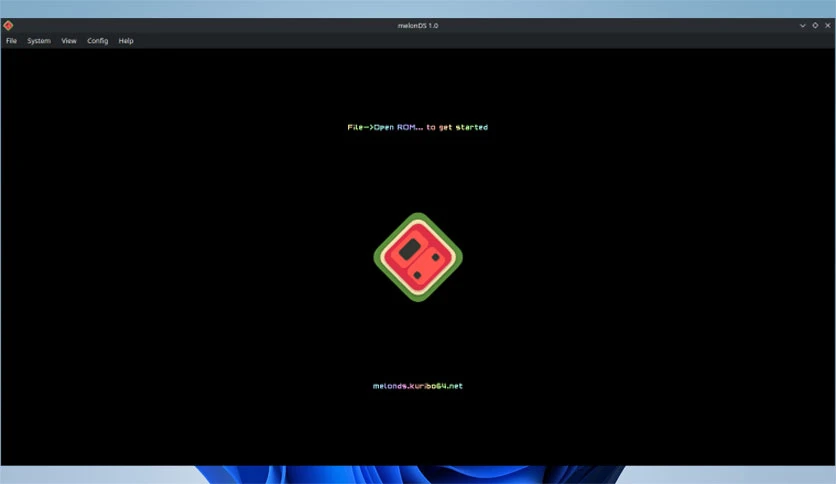Close the melonDS window
836x484 pixels.
coord(827,25)
